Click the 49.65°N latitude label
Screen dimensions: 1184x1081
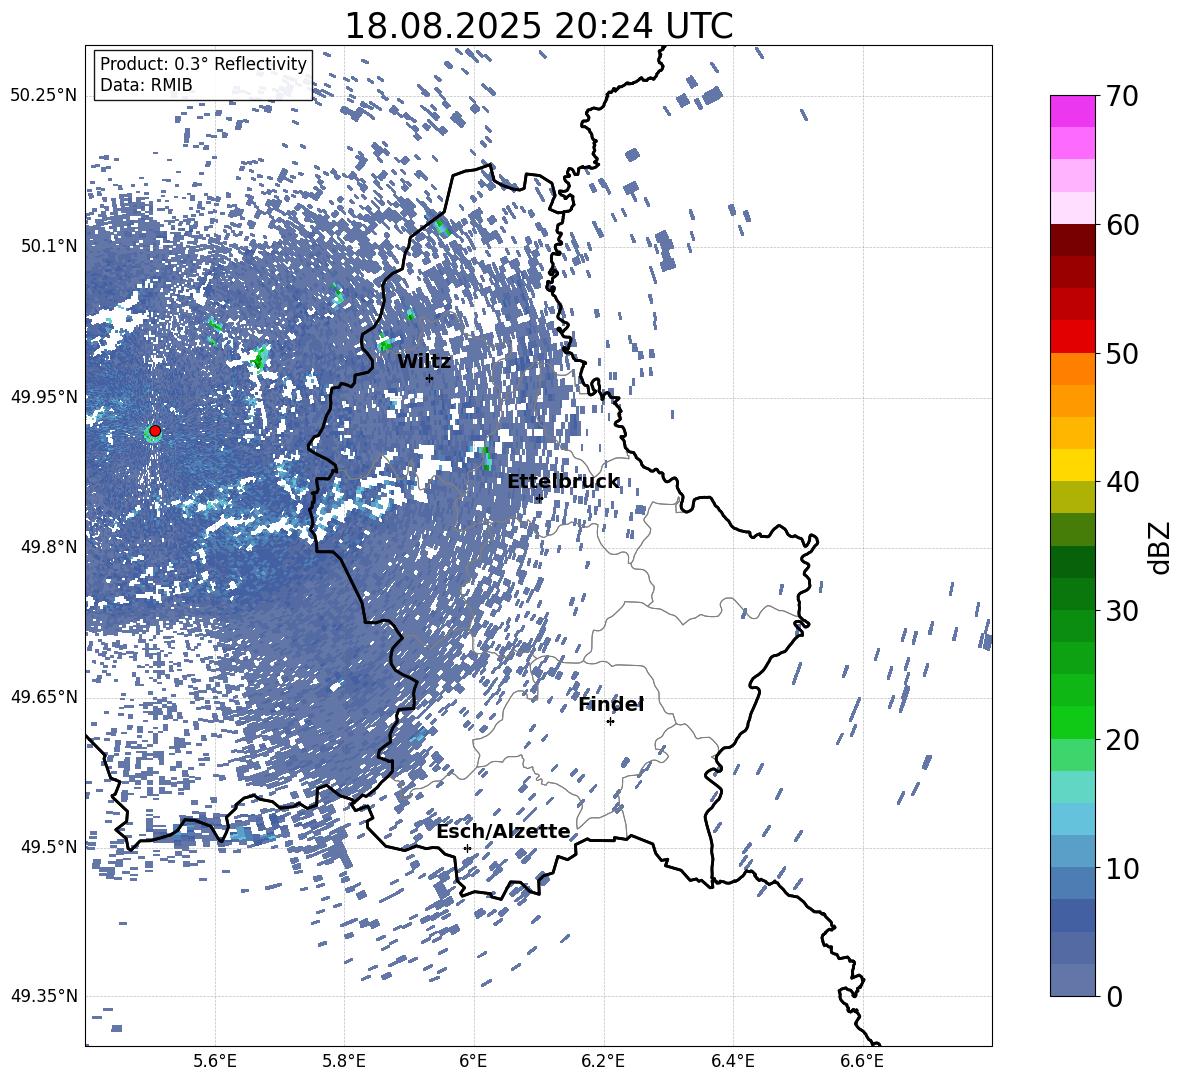[44, 696]
